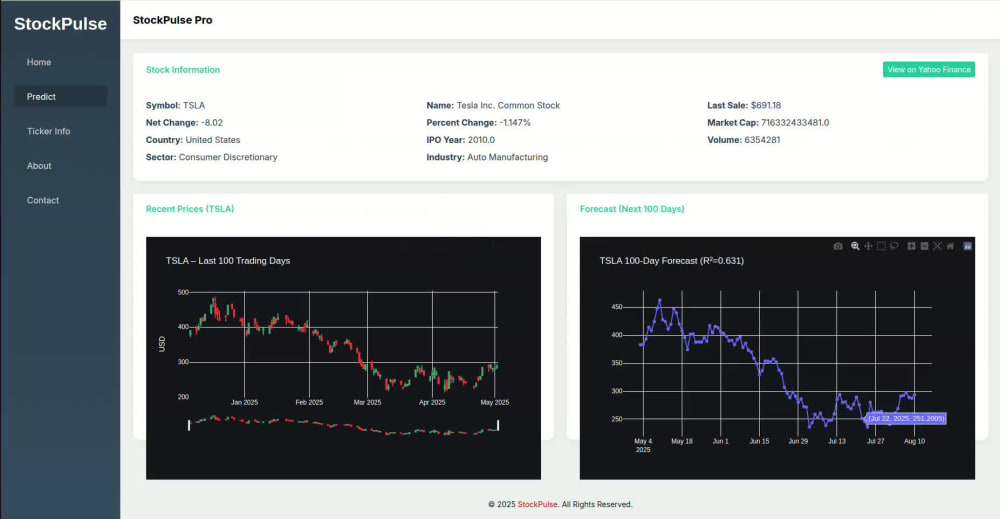The height and width of the screenshot is (519, 1000).
Task: Select the Zoom tool in forecast chart toolbar
Action: pos(855,246)
